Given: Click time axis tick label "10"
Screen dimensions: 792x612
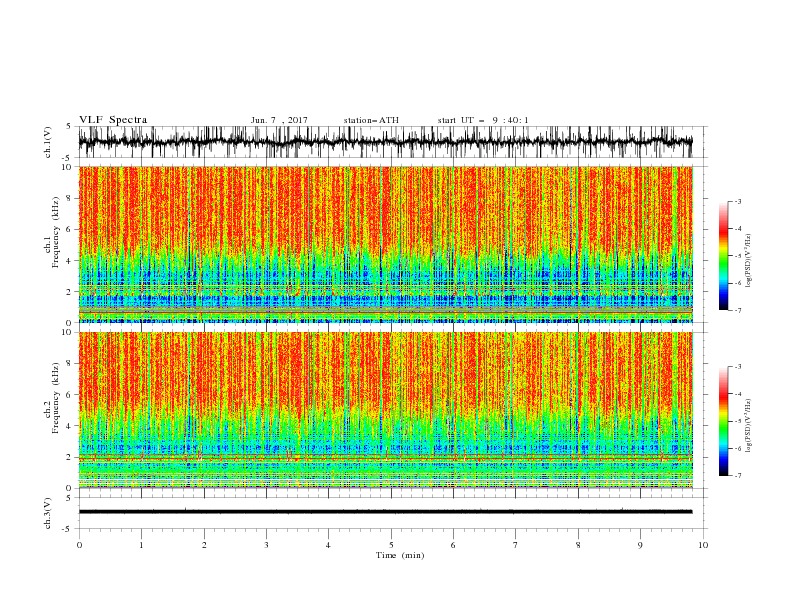Looking at the screenshot, I should point(703,545).
